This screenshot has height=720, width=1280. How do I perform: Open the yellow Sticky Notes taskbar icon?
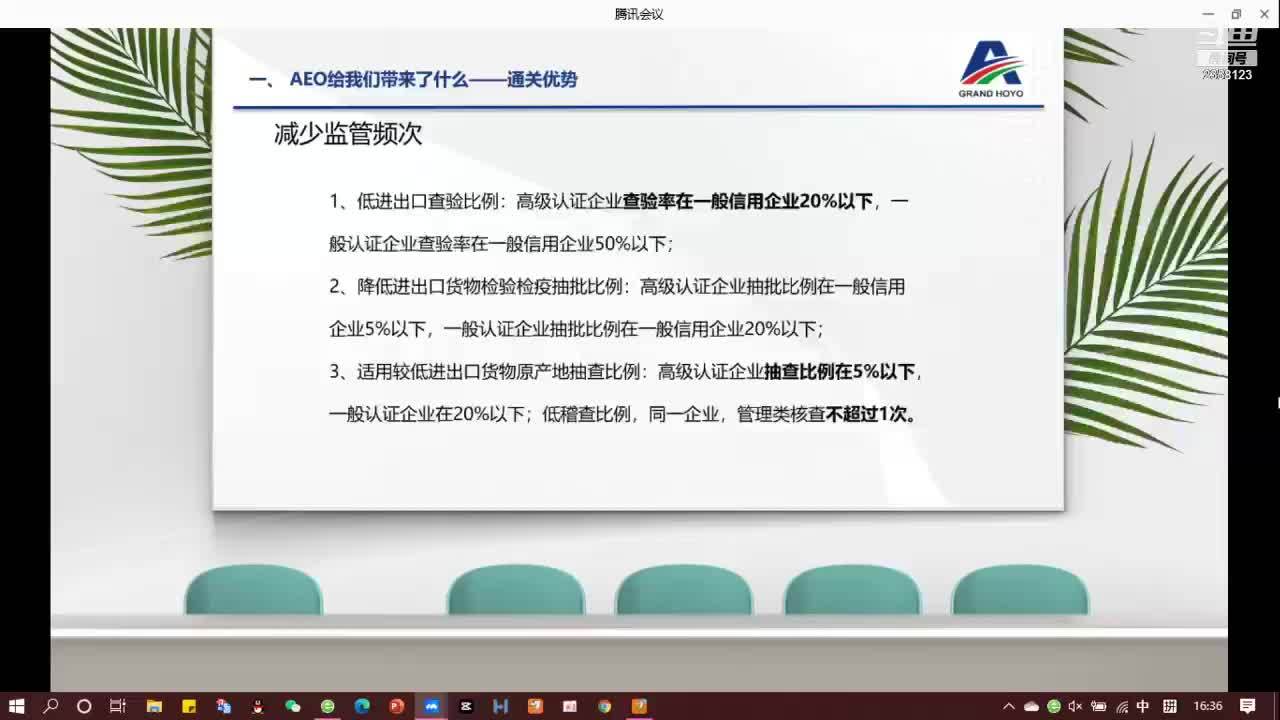click(x=189, y=706)
